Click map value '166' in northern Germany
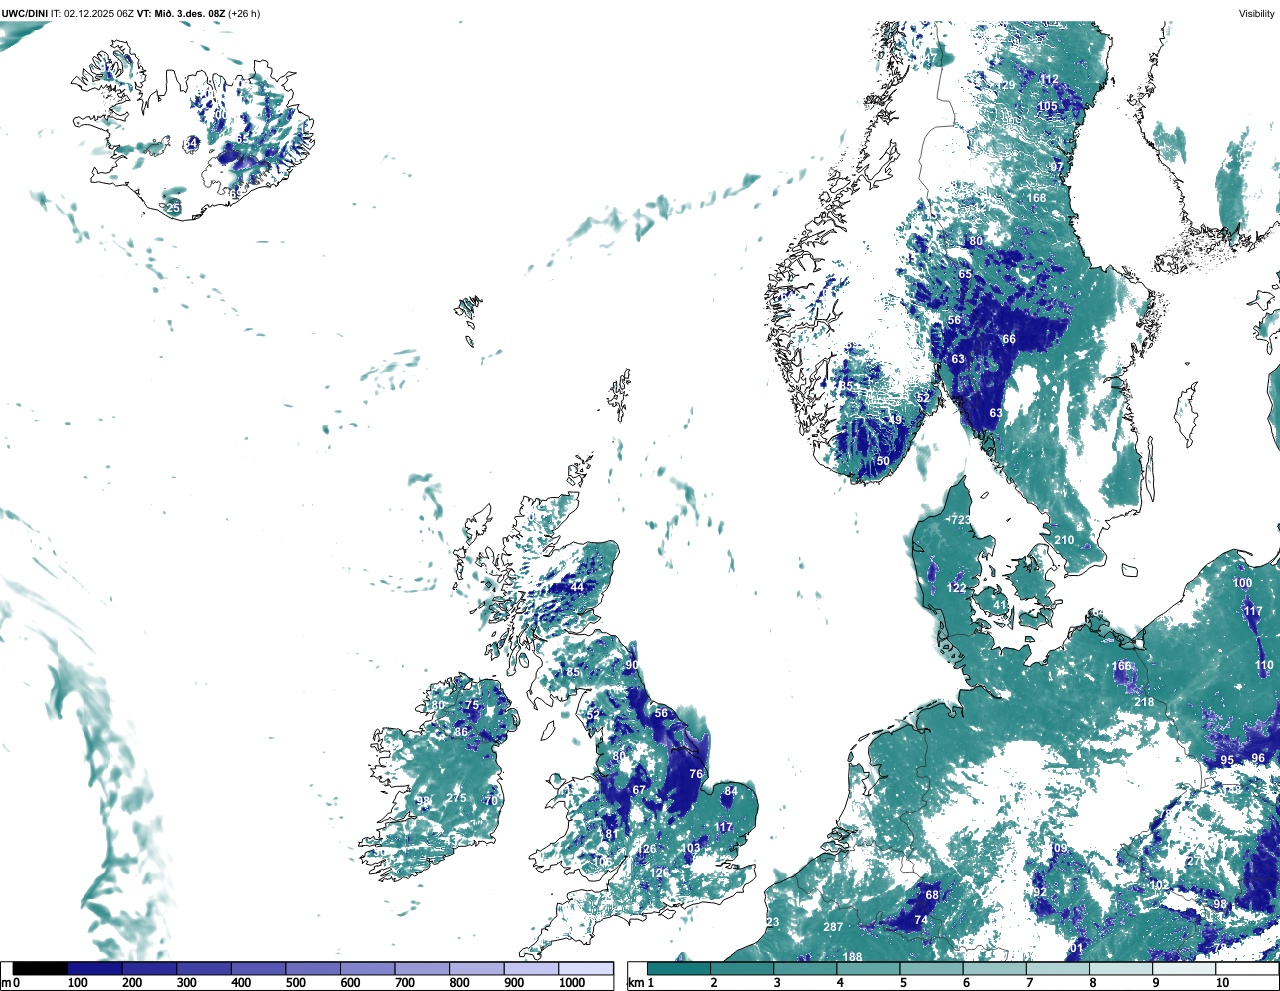 [x=1122, y=666]
